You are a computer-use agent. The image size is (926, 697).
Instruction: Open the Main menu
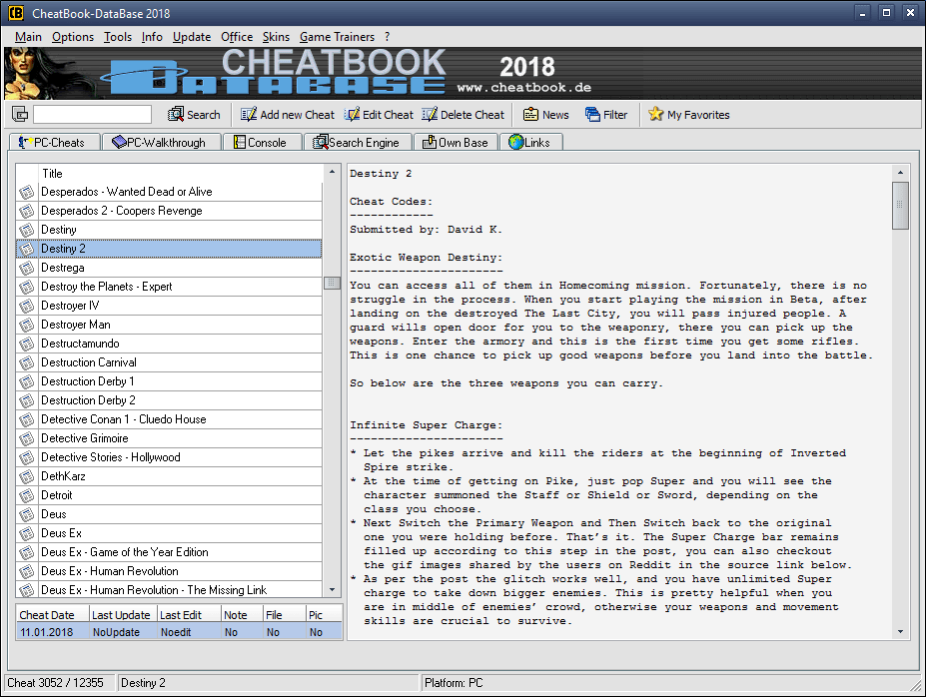point(28,37)
